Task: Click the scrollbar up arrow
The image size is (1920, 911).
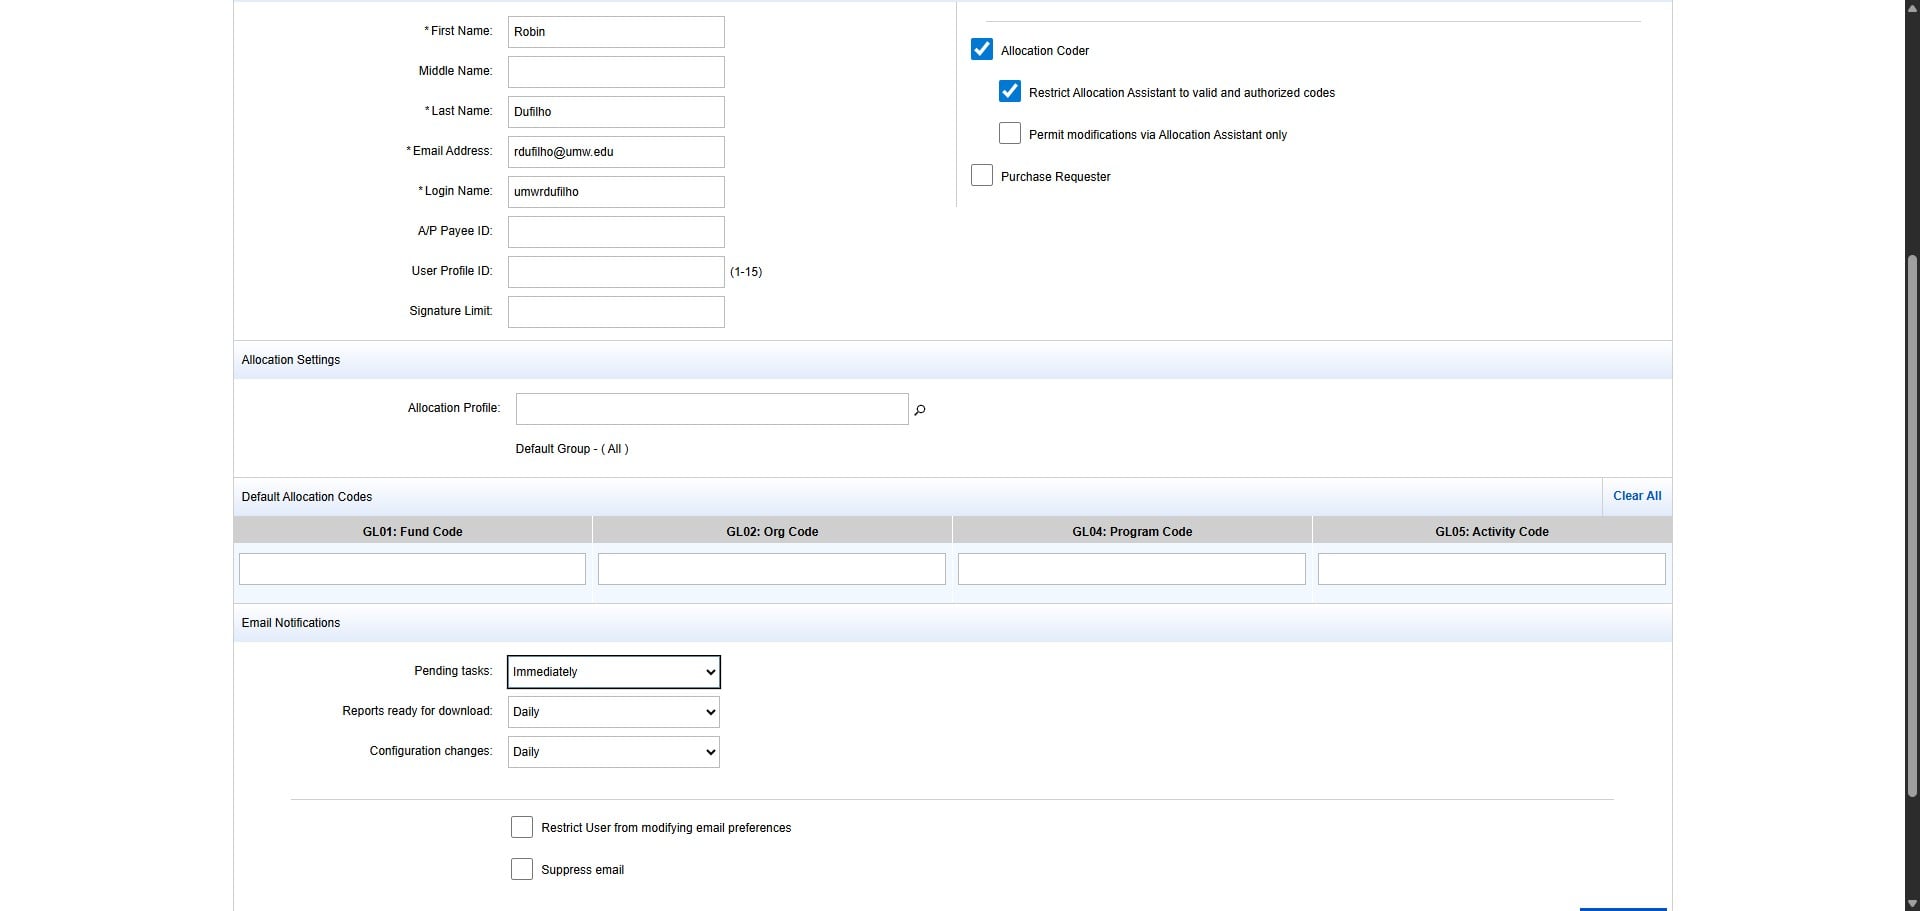Action: (x=1910, y=7)
